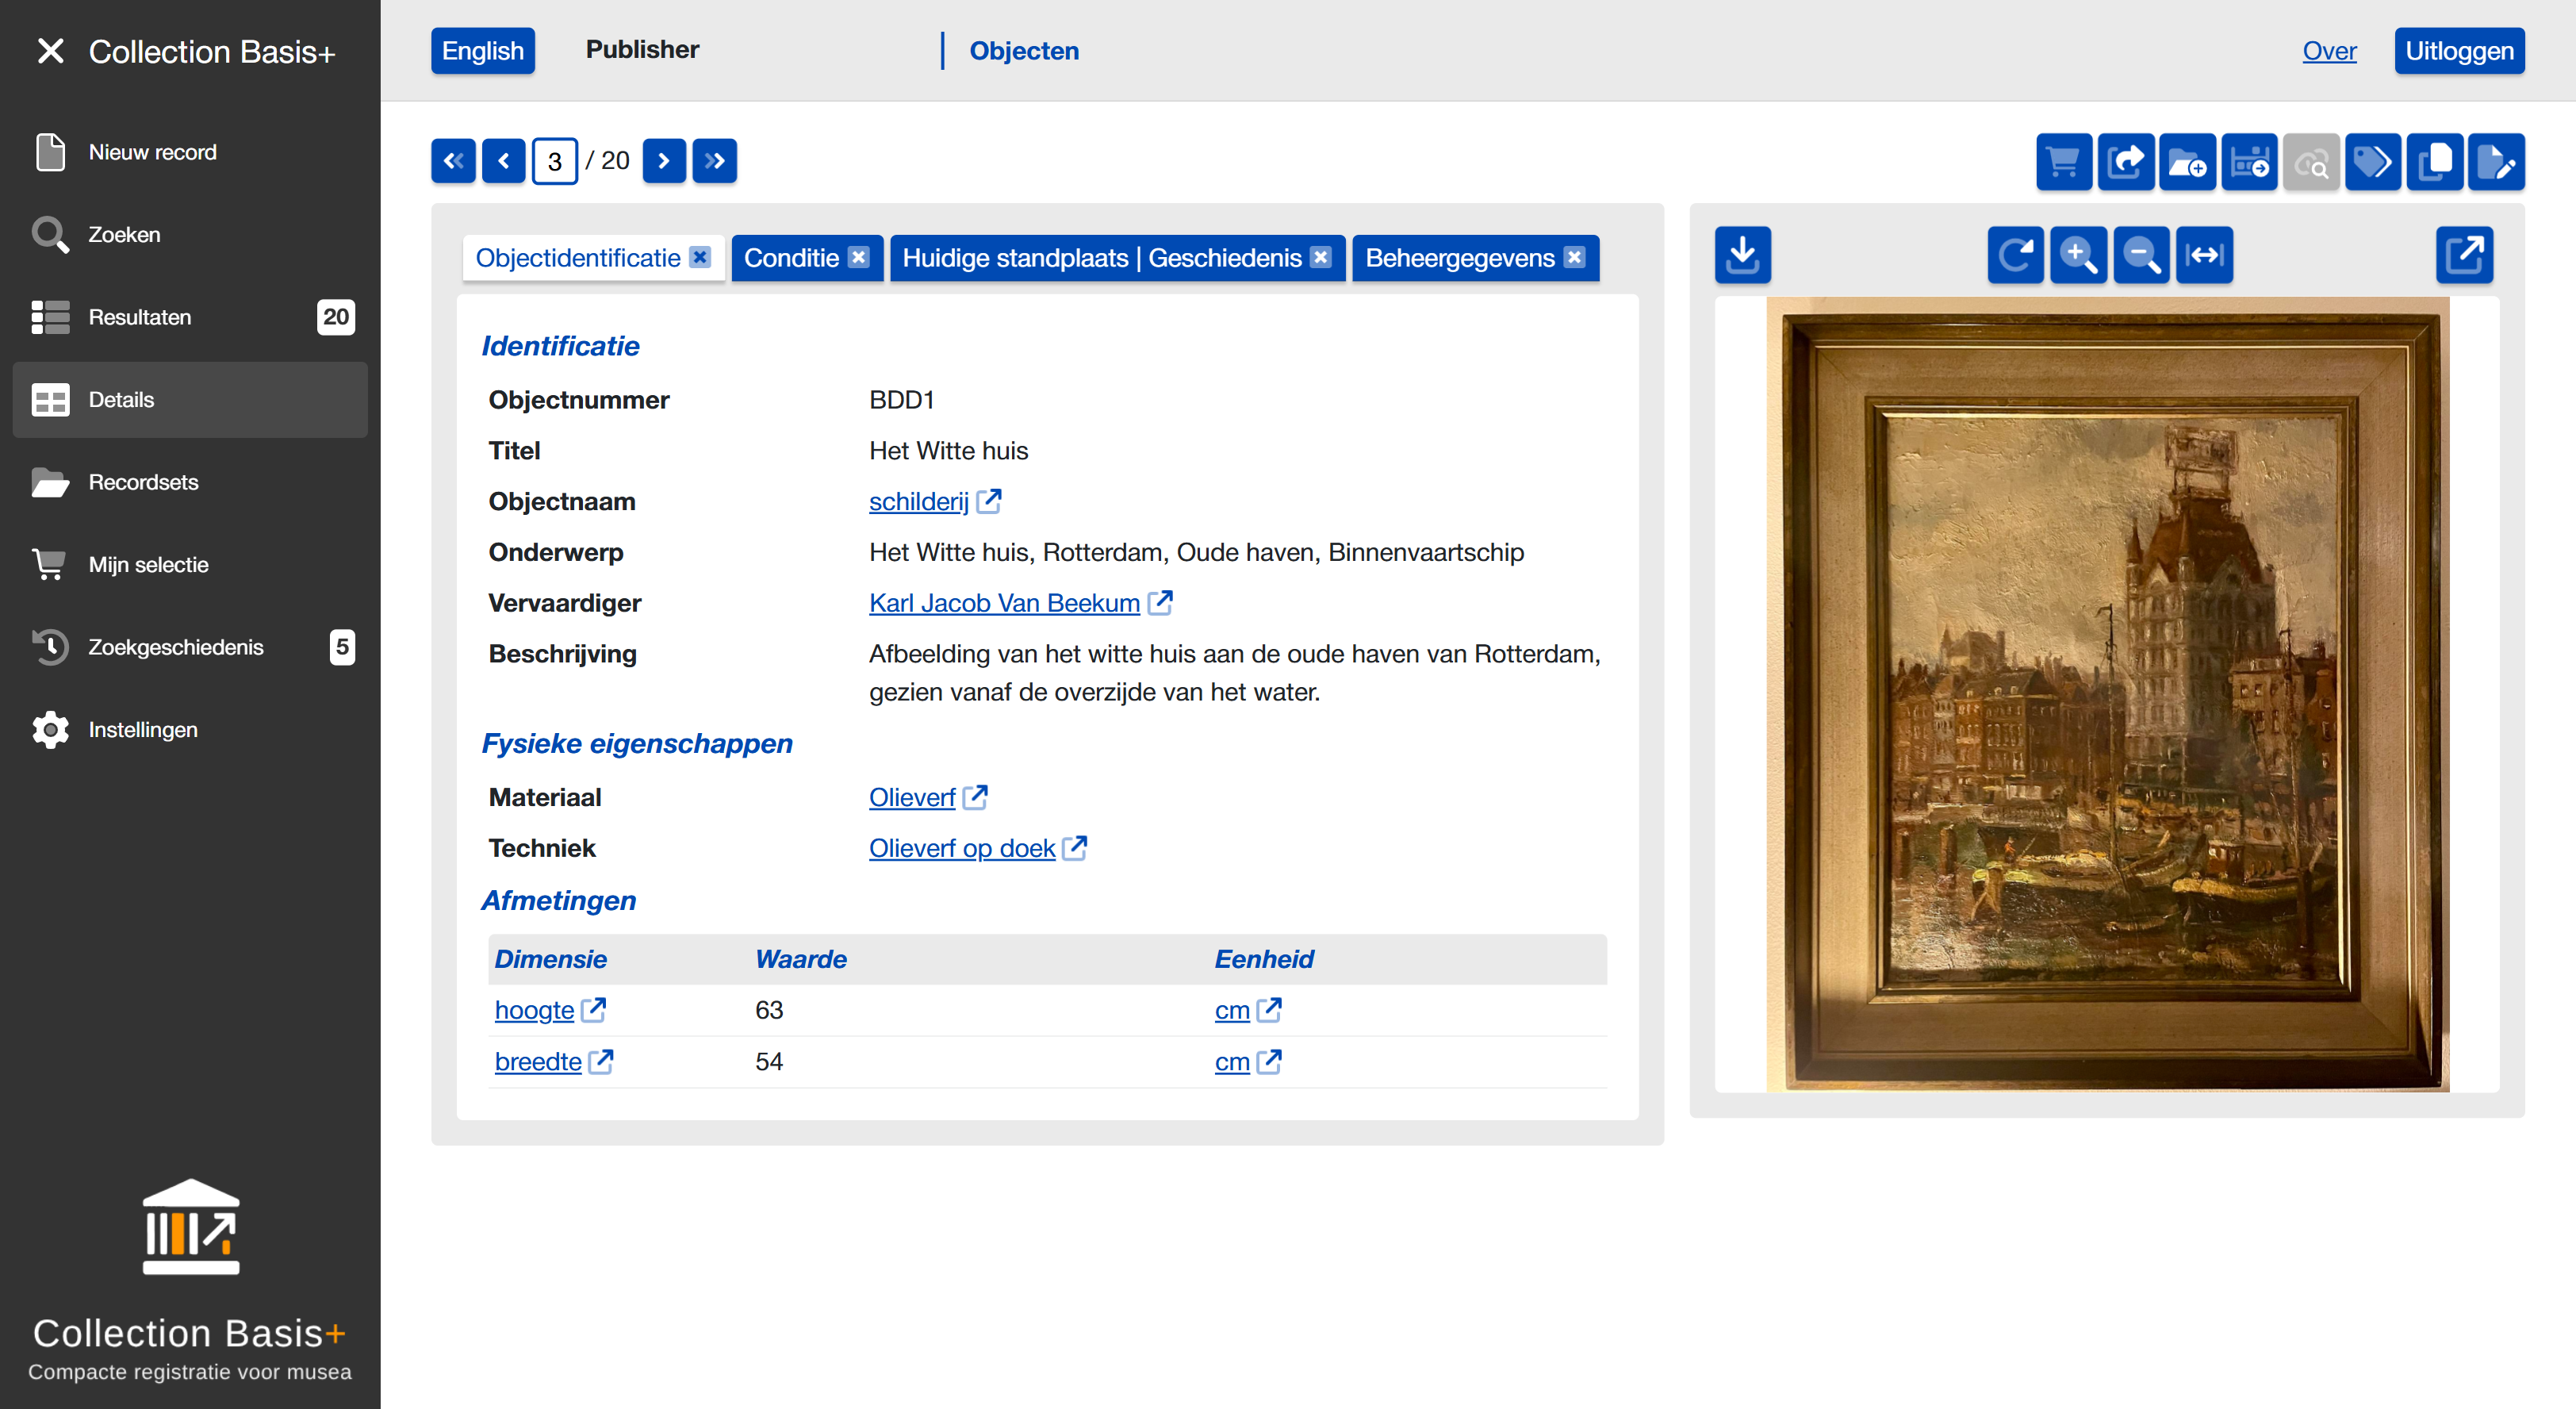Click the record number input field
Image resolution: width=2576 pixels, height=1409 pixels.
pyautogui.click(x=555, y=162)
